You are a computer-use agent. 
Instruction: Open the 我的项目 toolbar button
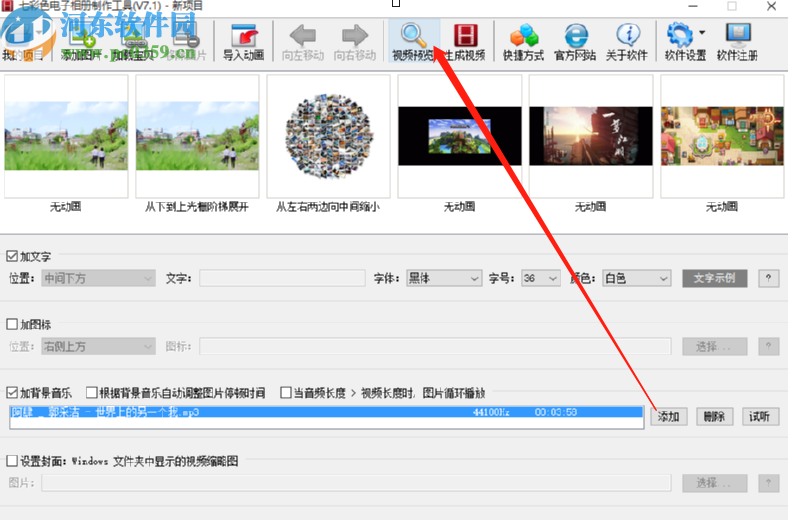[x=23, y=42]
